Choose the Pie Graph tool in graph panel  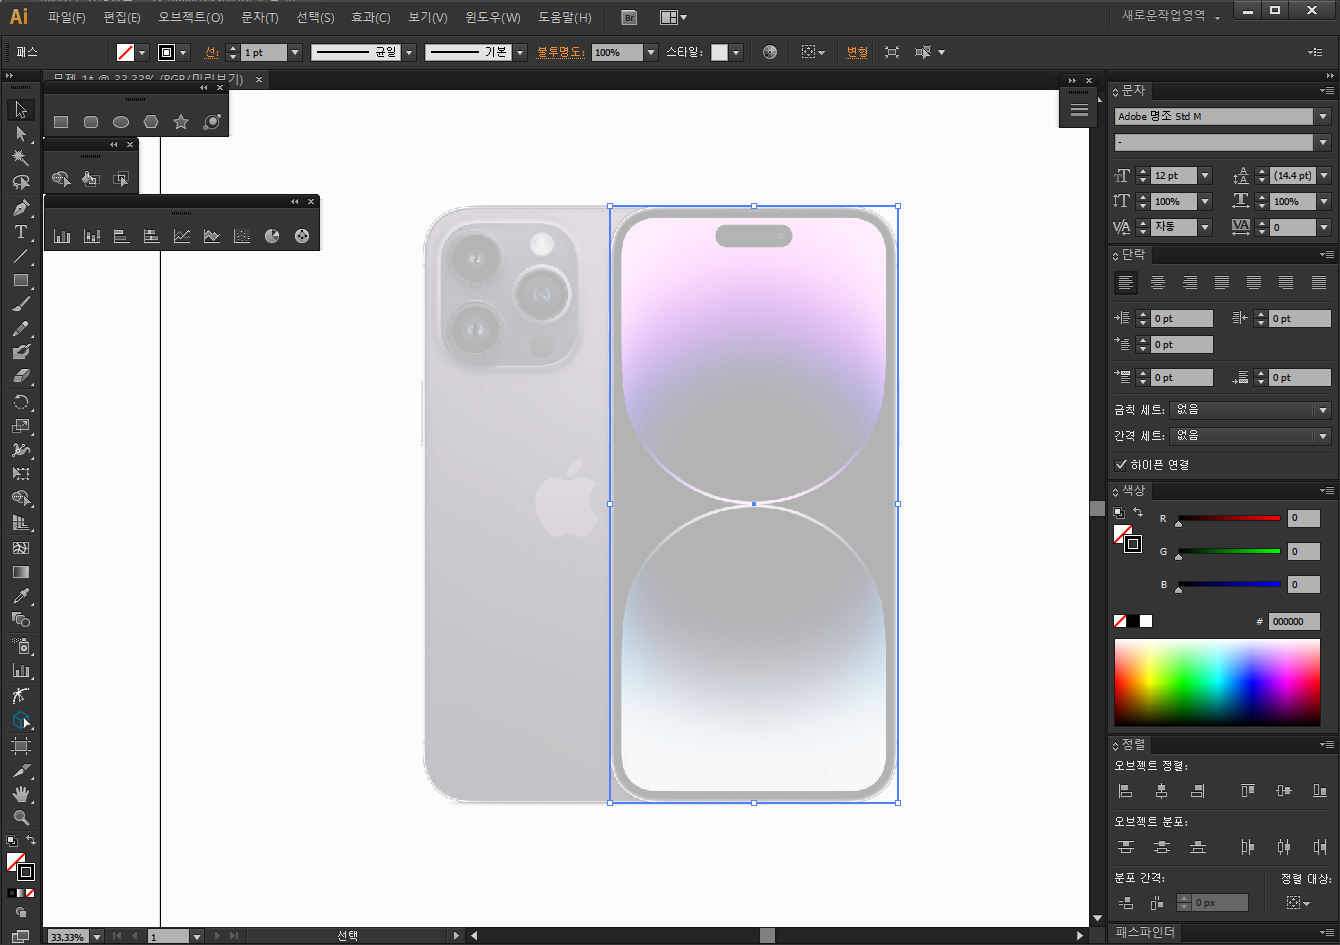click(272, 236)
